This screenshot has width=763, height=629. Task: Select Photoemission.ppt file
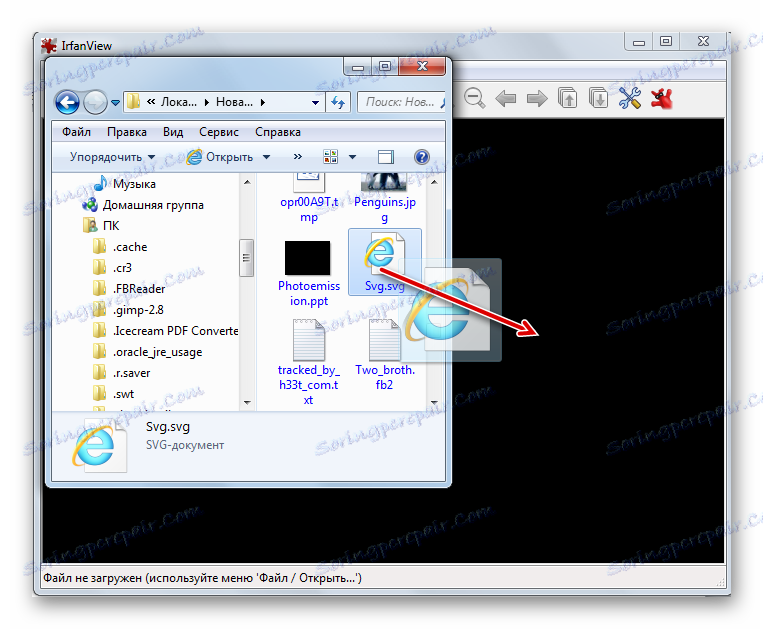(308, 272)
